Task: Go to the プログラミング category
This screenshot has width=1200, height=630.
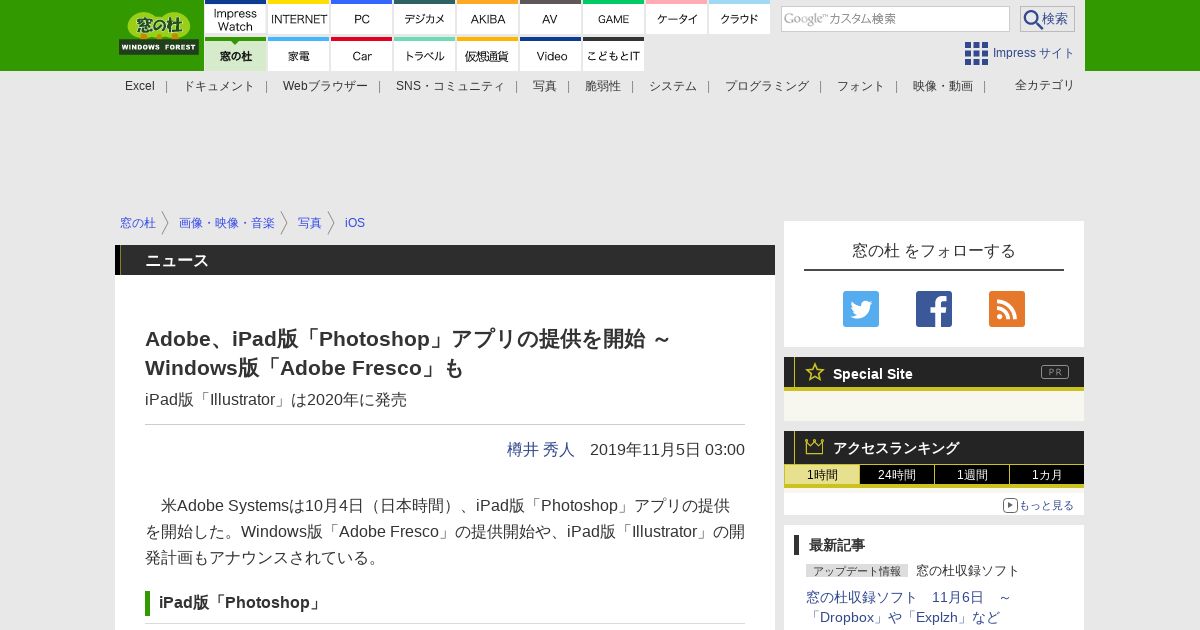Action: tap(767, 86)
